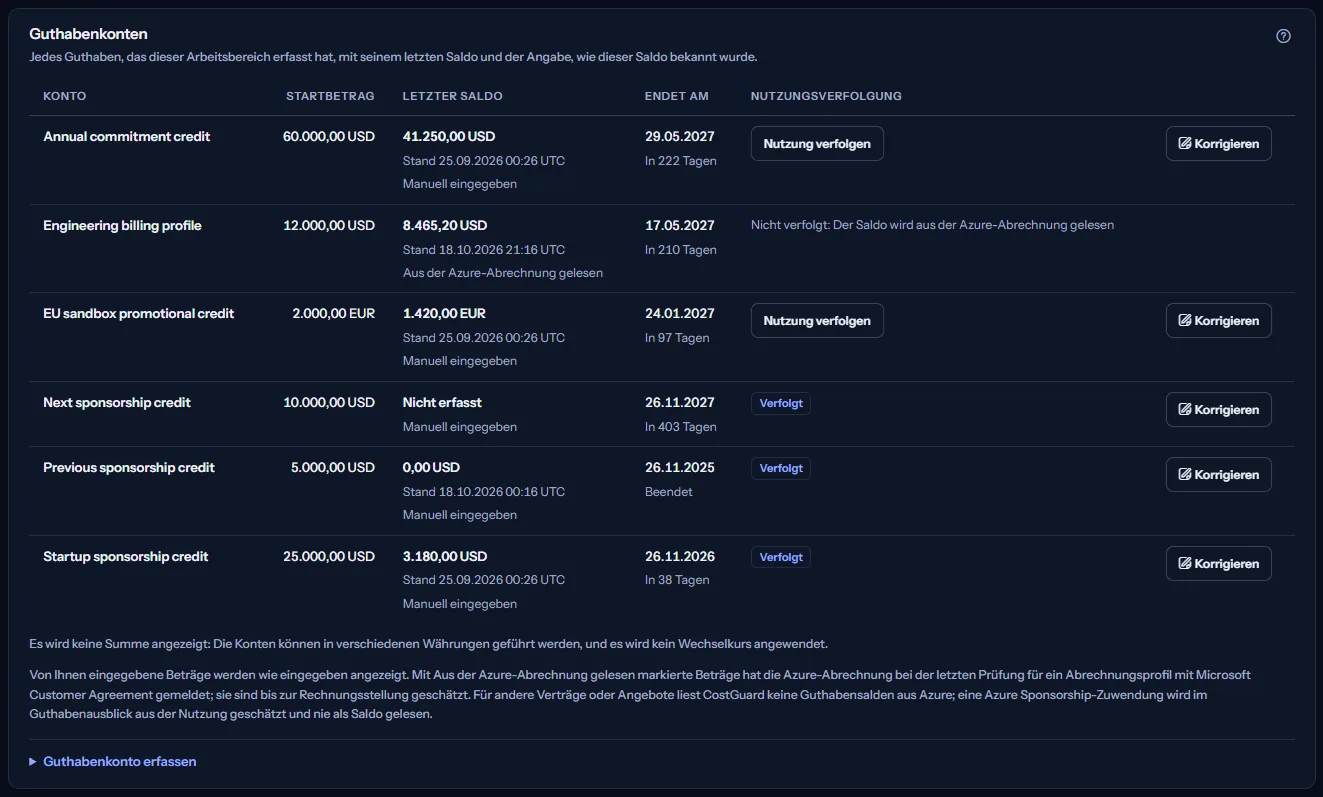Image resolution: width=1323 pixels, height=797 pixels.
Task: Click the LETZTER SALDO column header
Action: (453, 97)
